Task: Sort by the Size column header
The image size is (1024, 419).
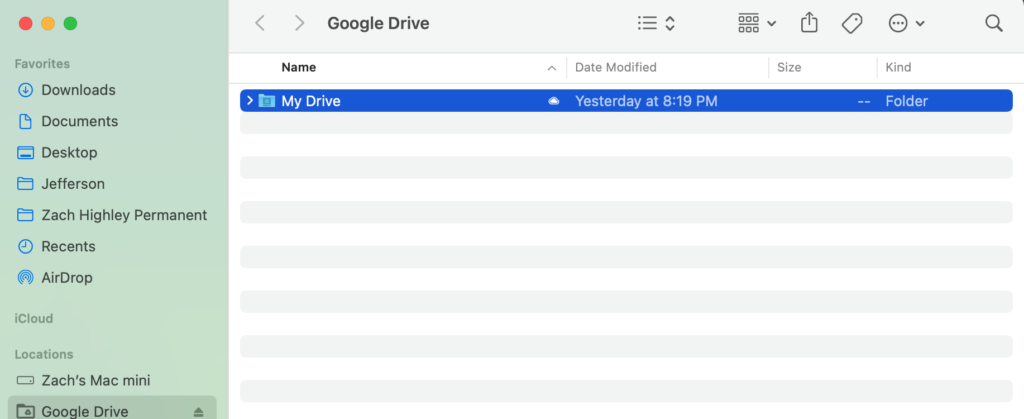Action: click(x=789, y=67)
